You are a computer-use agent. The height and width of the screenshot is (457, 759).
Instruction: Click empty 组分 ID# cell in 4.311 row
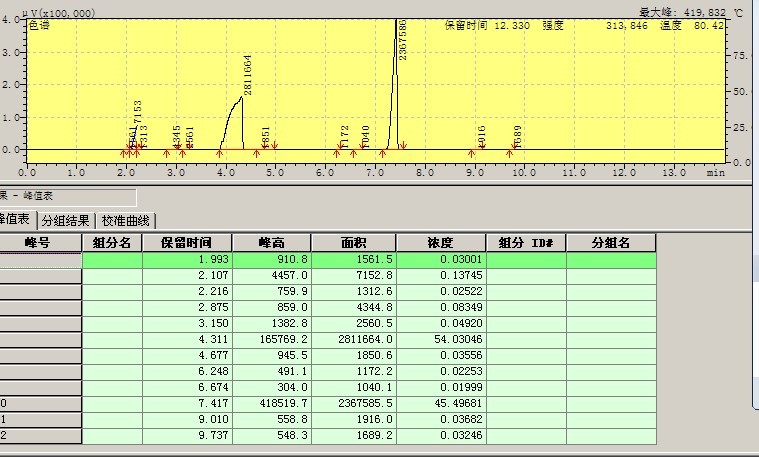coord(526,339)
